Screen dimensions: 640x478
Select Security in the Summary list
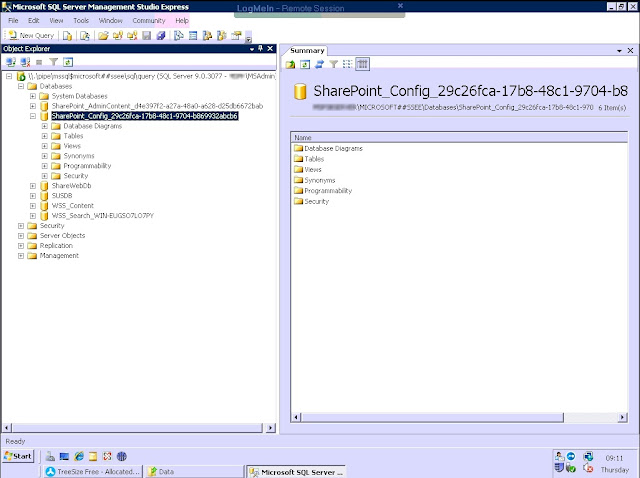click(x=316, y=201)
